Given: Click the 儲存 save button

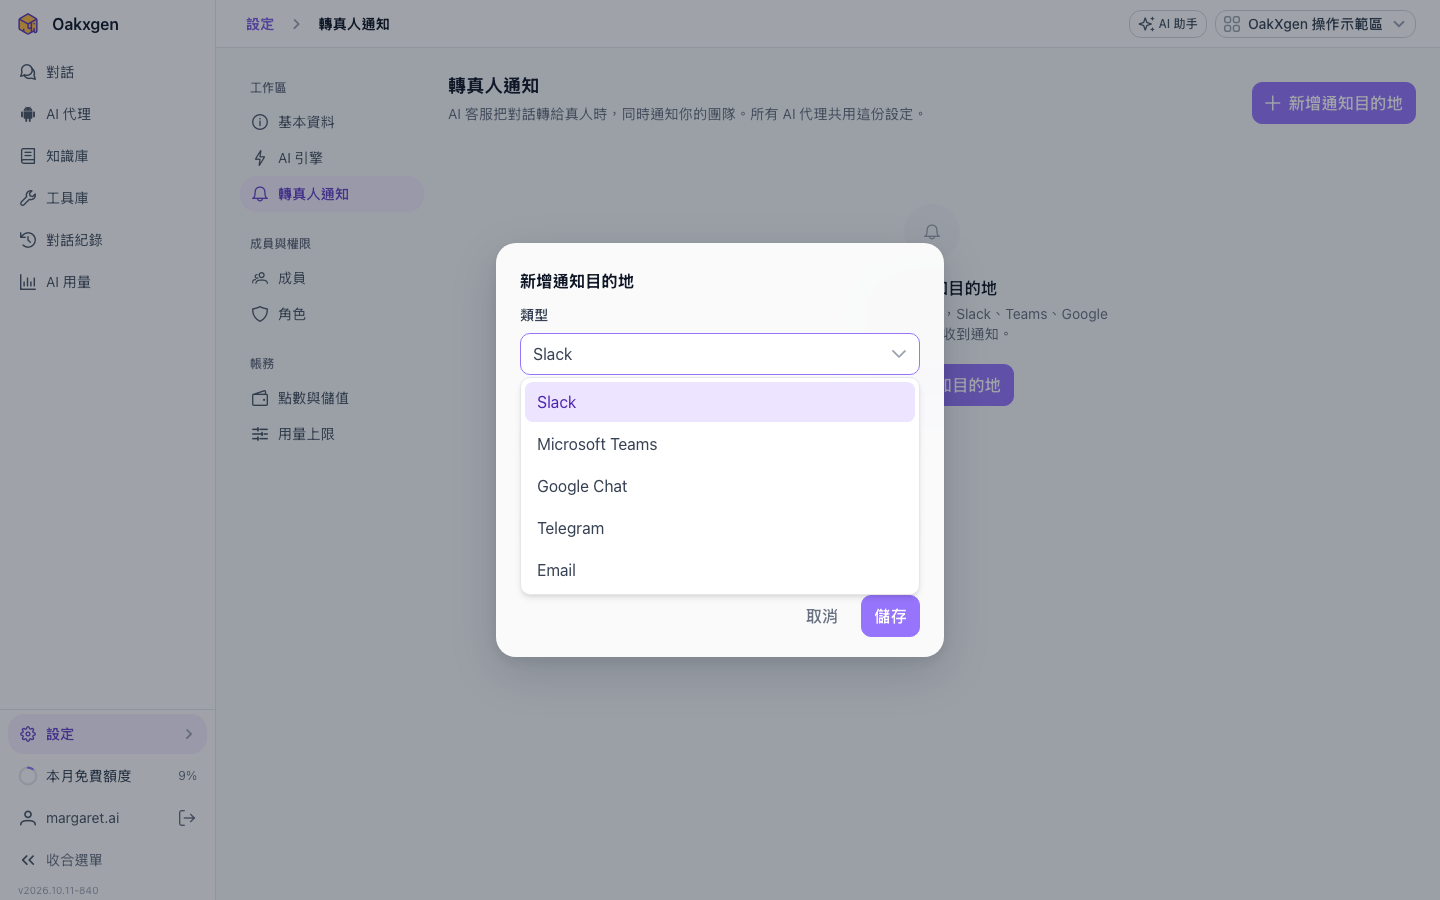Looking at the screenshot, I should pyautogui.click(x=890, y=616).
